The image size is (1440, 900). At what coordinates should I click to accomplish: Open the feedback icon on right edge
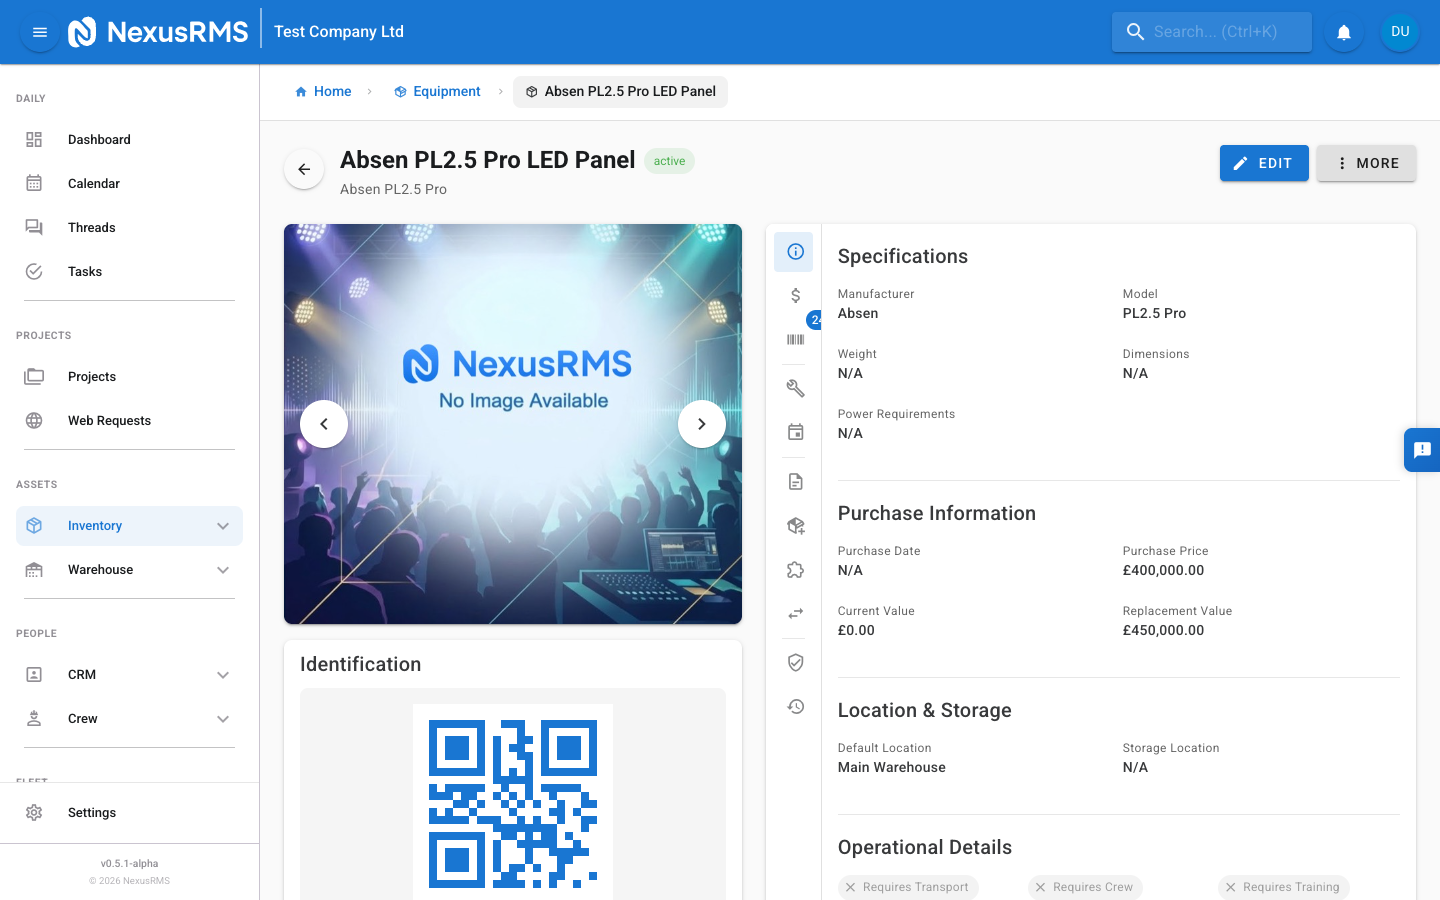pos(1422,450)
